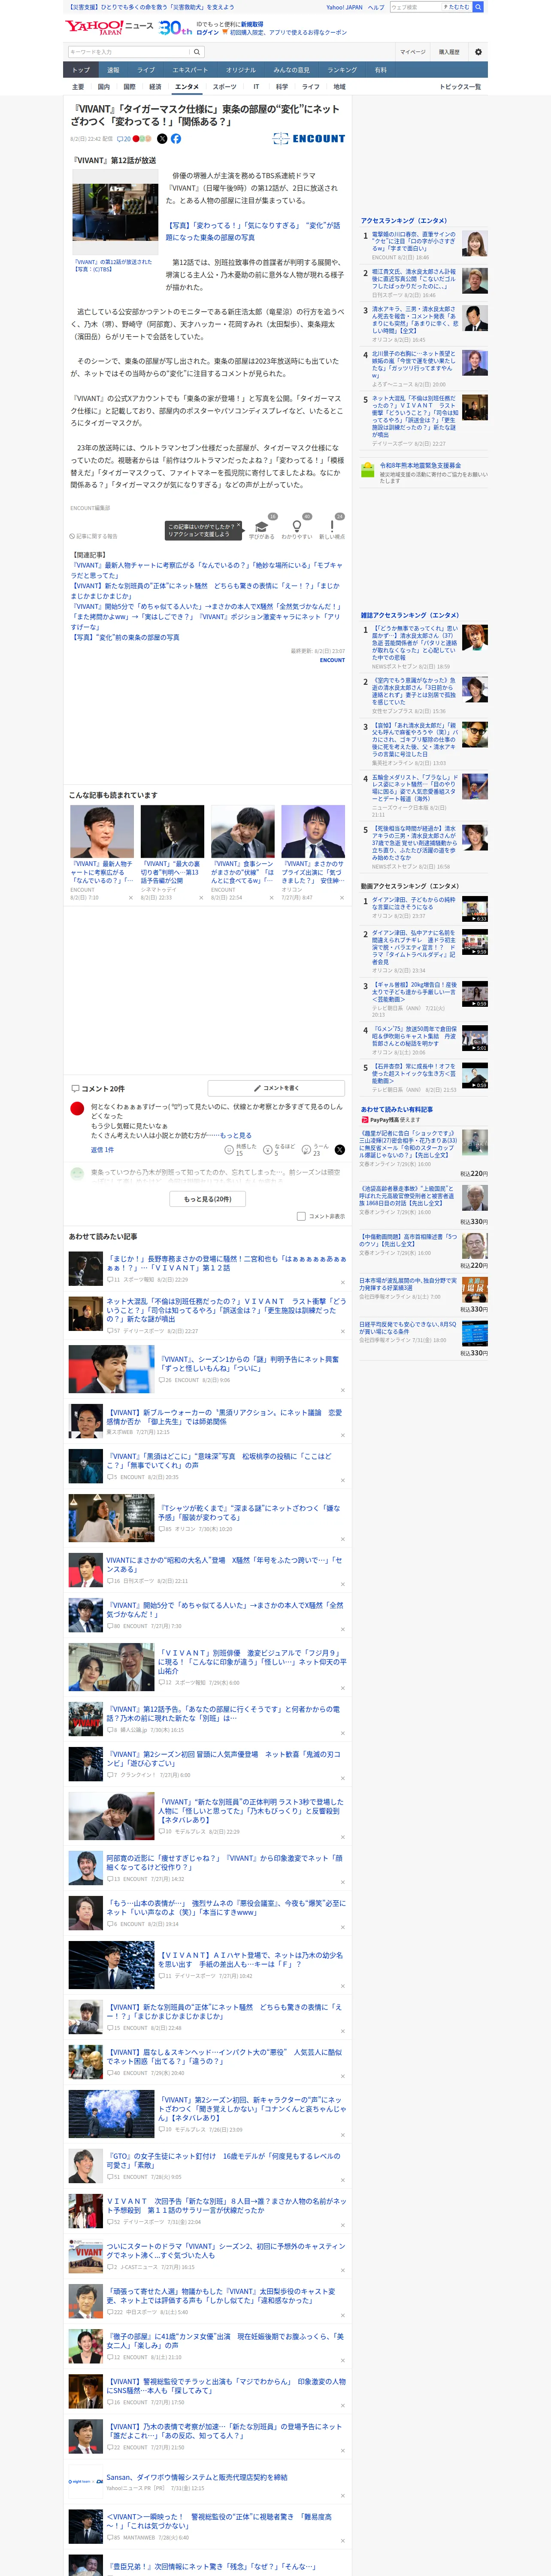
Task: Open the 国内 category
Action: pyautogui.click(x=104, y=87)
